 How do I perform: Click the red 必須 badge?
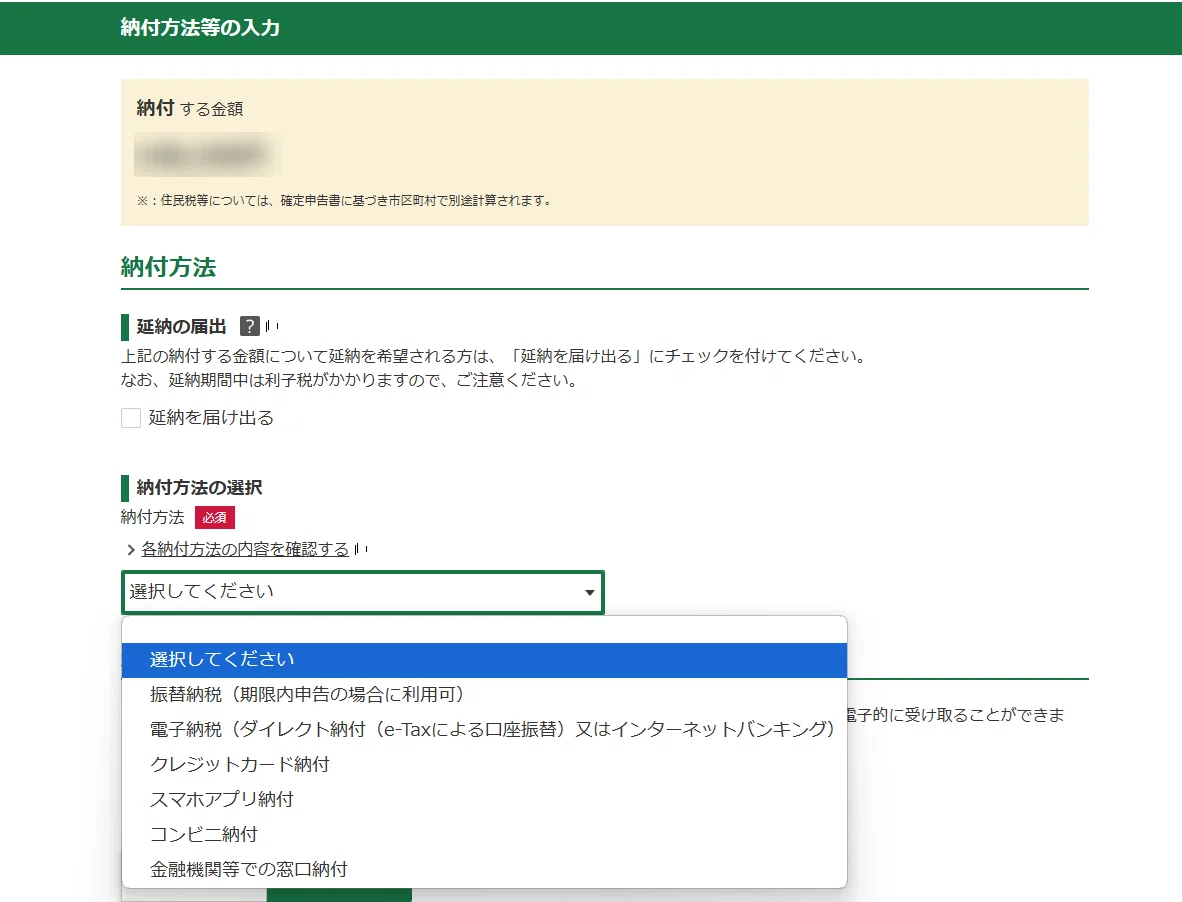(x=215, y=518)
